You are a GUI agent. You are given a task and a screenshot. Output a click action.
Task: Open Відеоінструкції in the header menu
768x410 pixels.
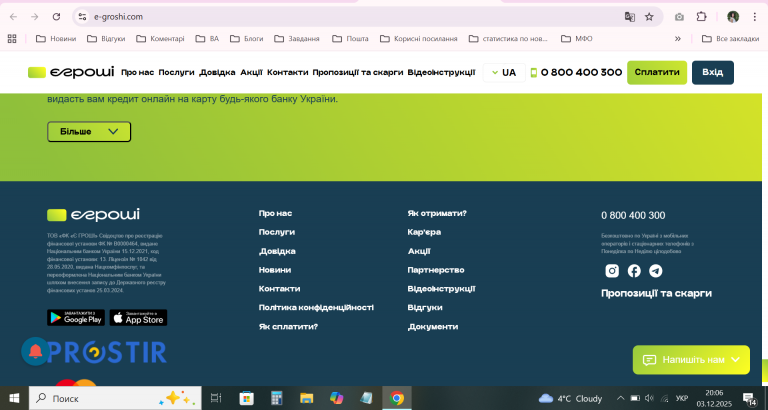(441, 72)
